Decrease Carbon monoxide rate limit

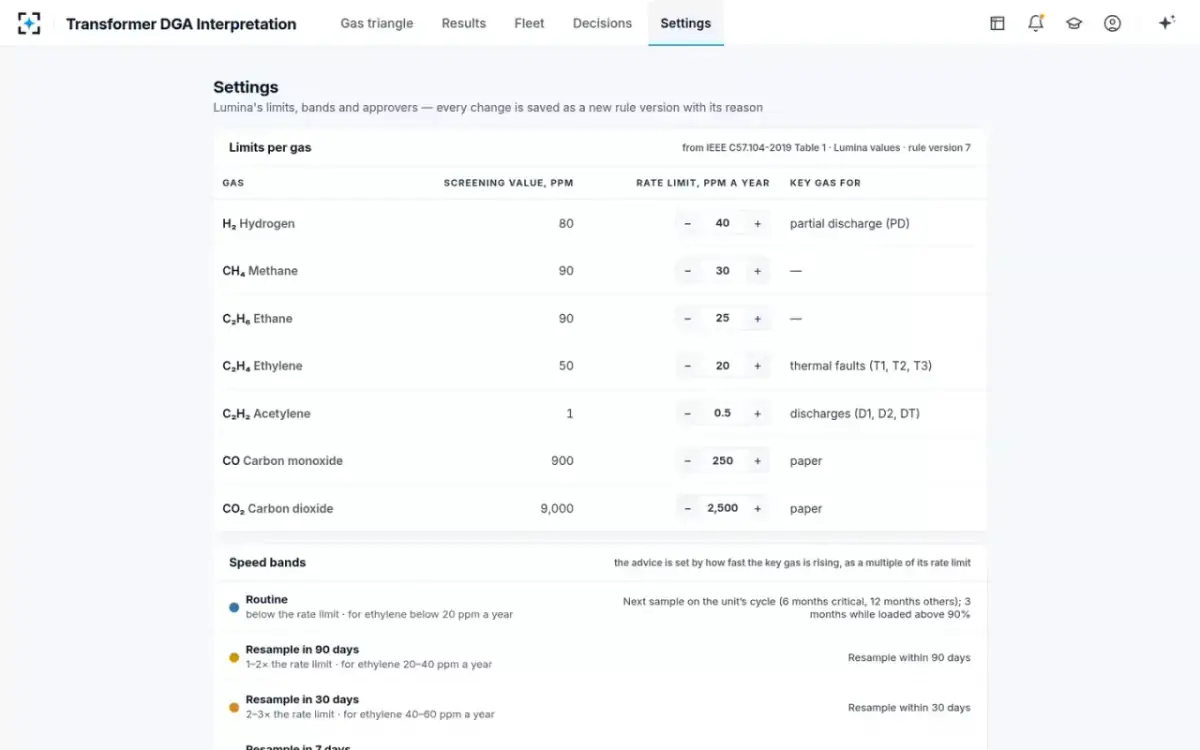pos(688,461)
